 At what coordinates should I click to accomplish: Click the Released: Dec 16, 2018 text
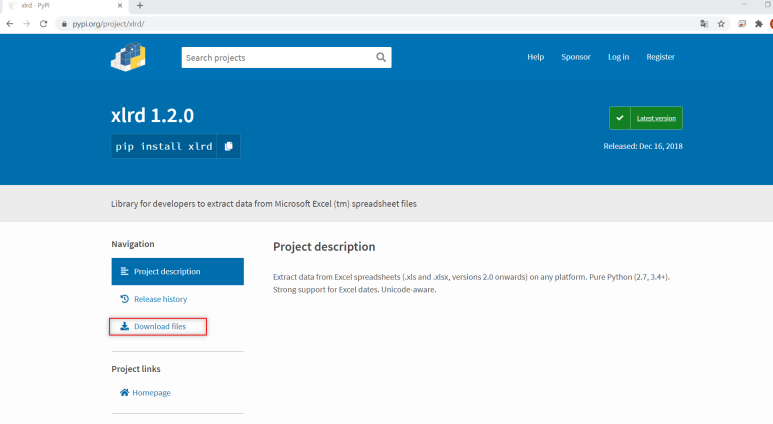643,146
